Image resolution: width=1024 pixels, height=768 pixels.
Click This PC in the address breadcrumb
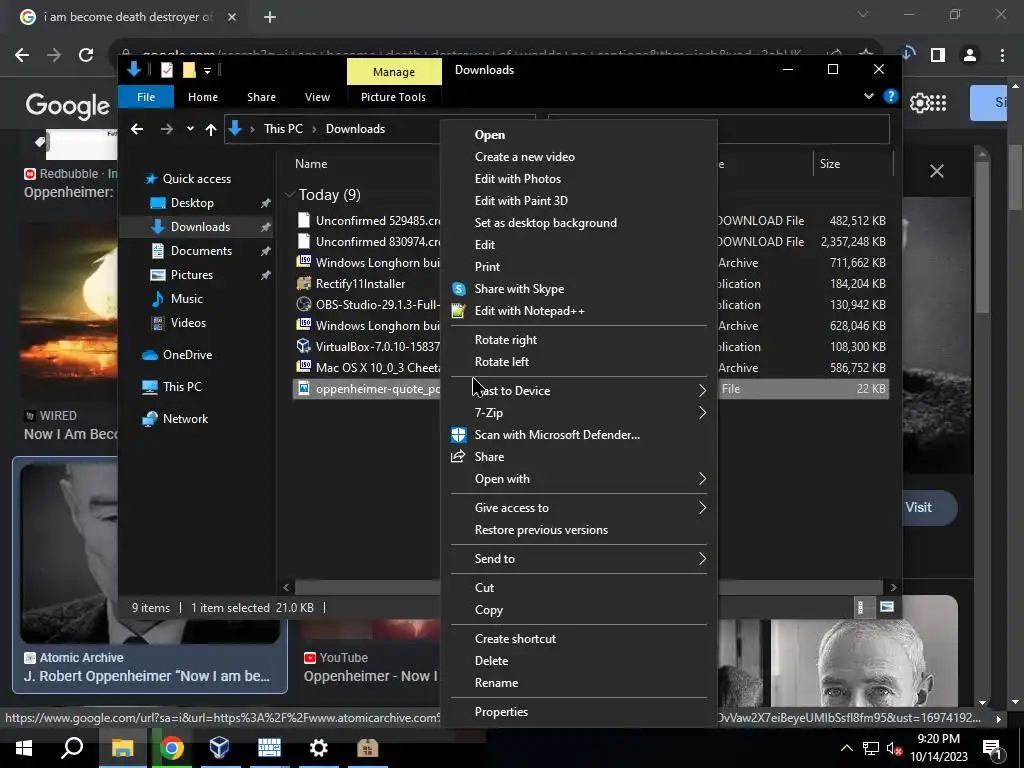[283, 129]
